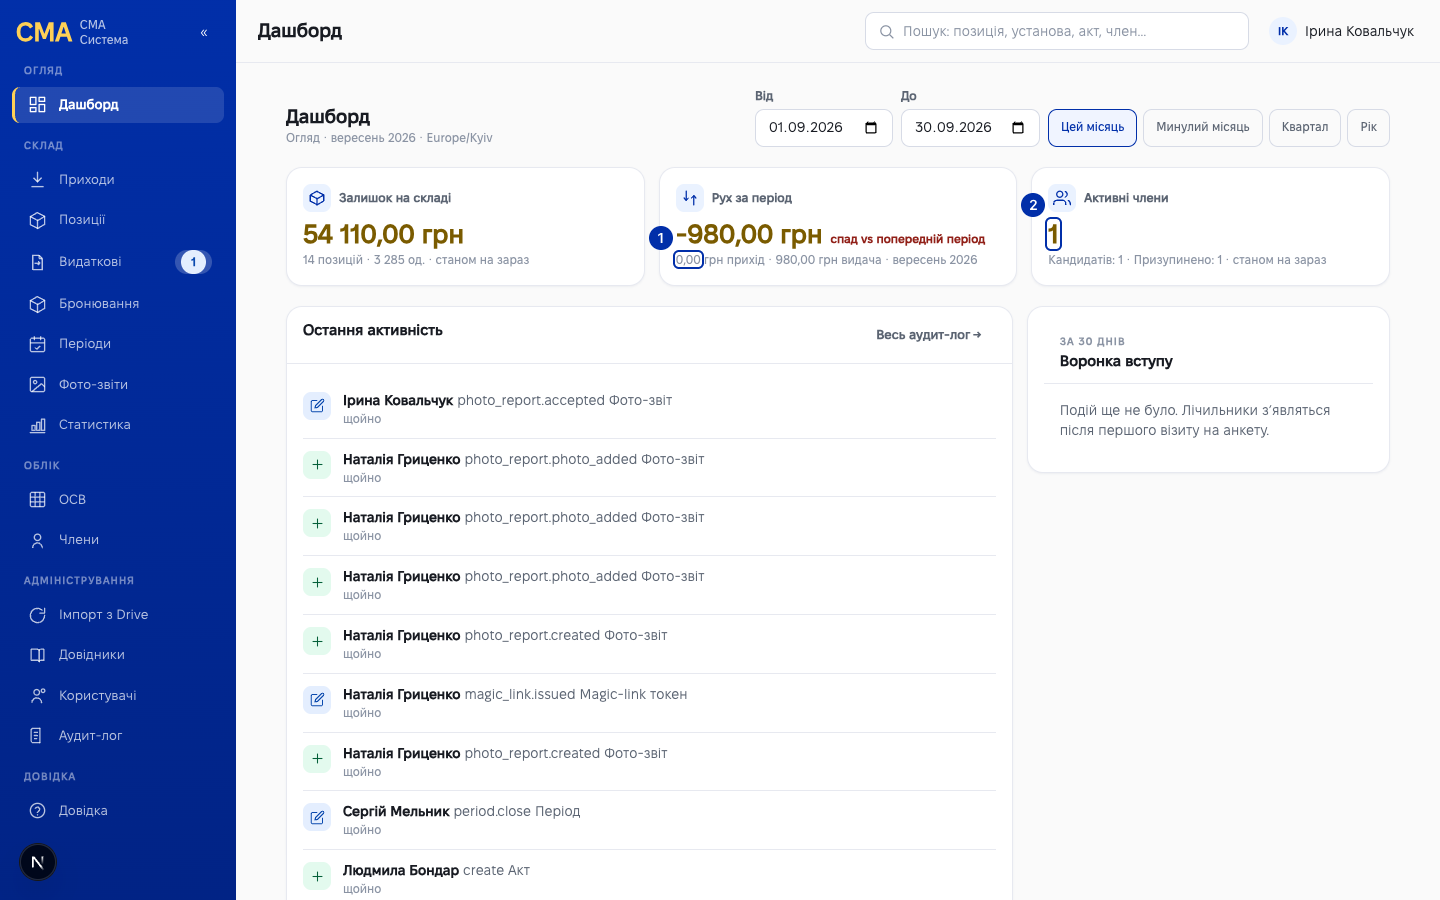The height and width of the screenshot is (900, 1440).
Task: Click the ОСВ table icon
Action: tap(37, 500)
